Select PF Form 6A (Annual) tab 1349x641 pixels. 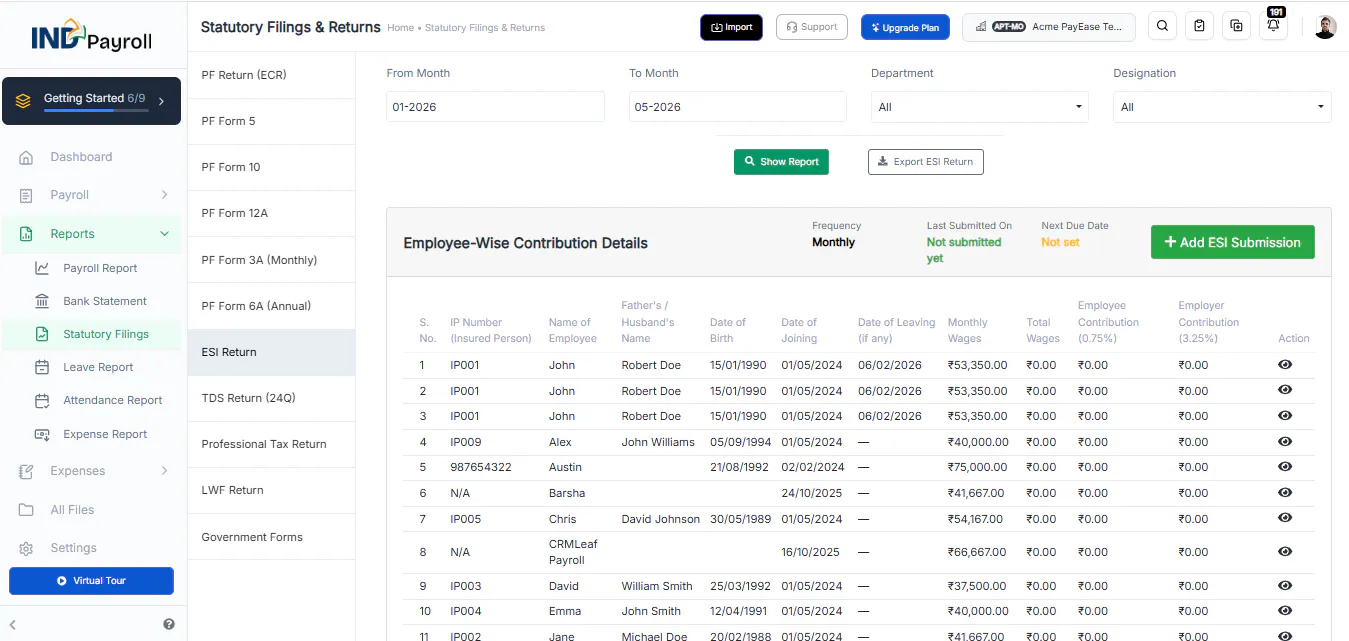pyautogui.click(x=271, y=306)
